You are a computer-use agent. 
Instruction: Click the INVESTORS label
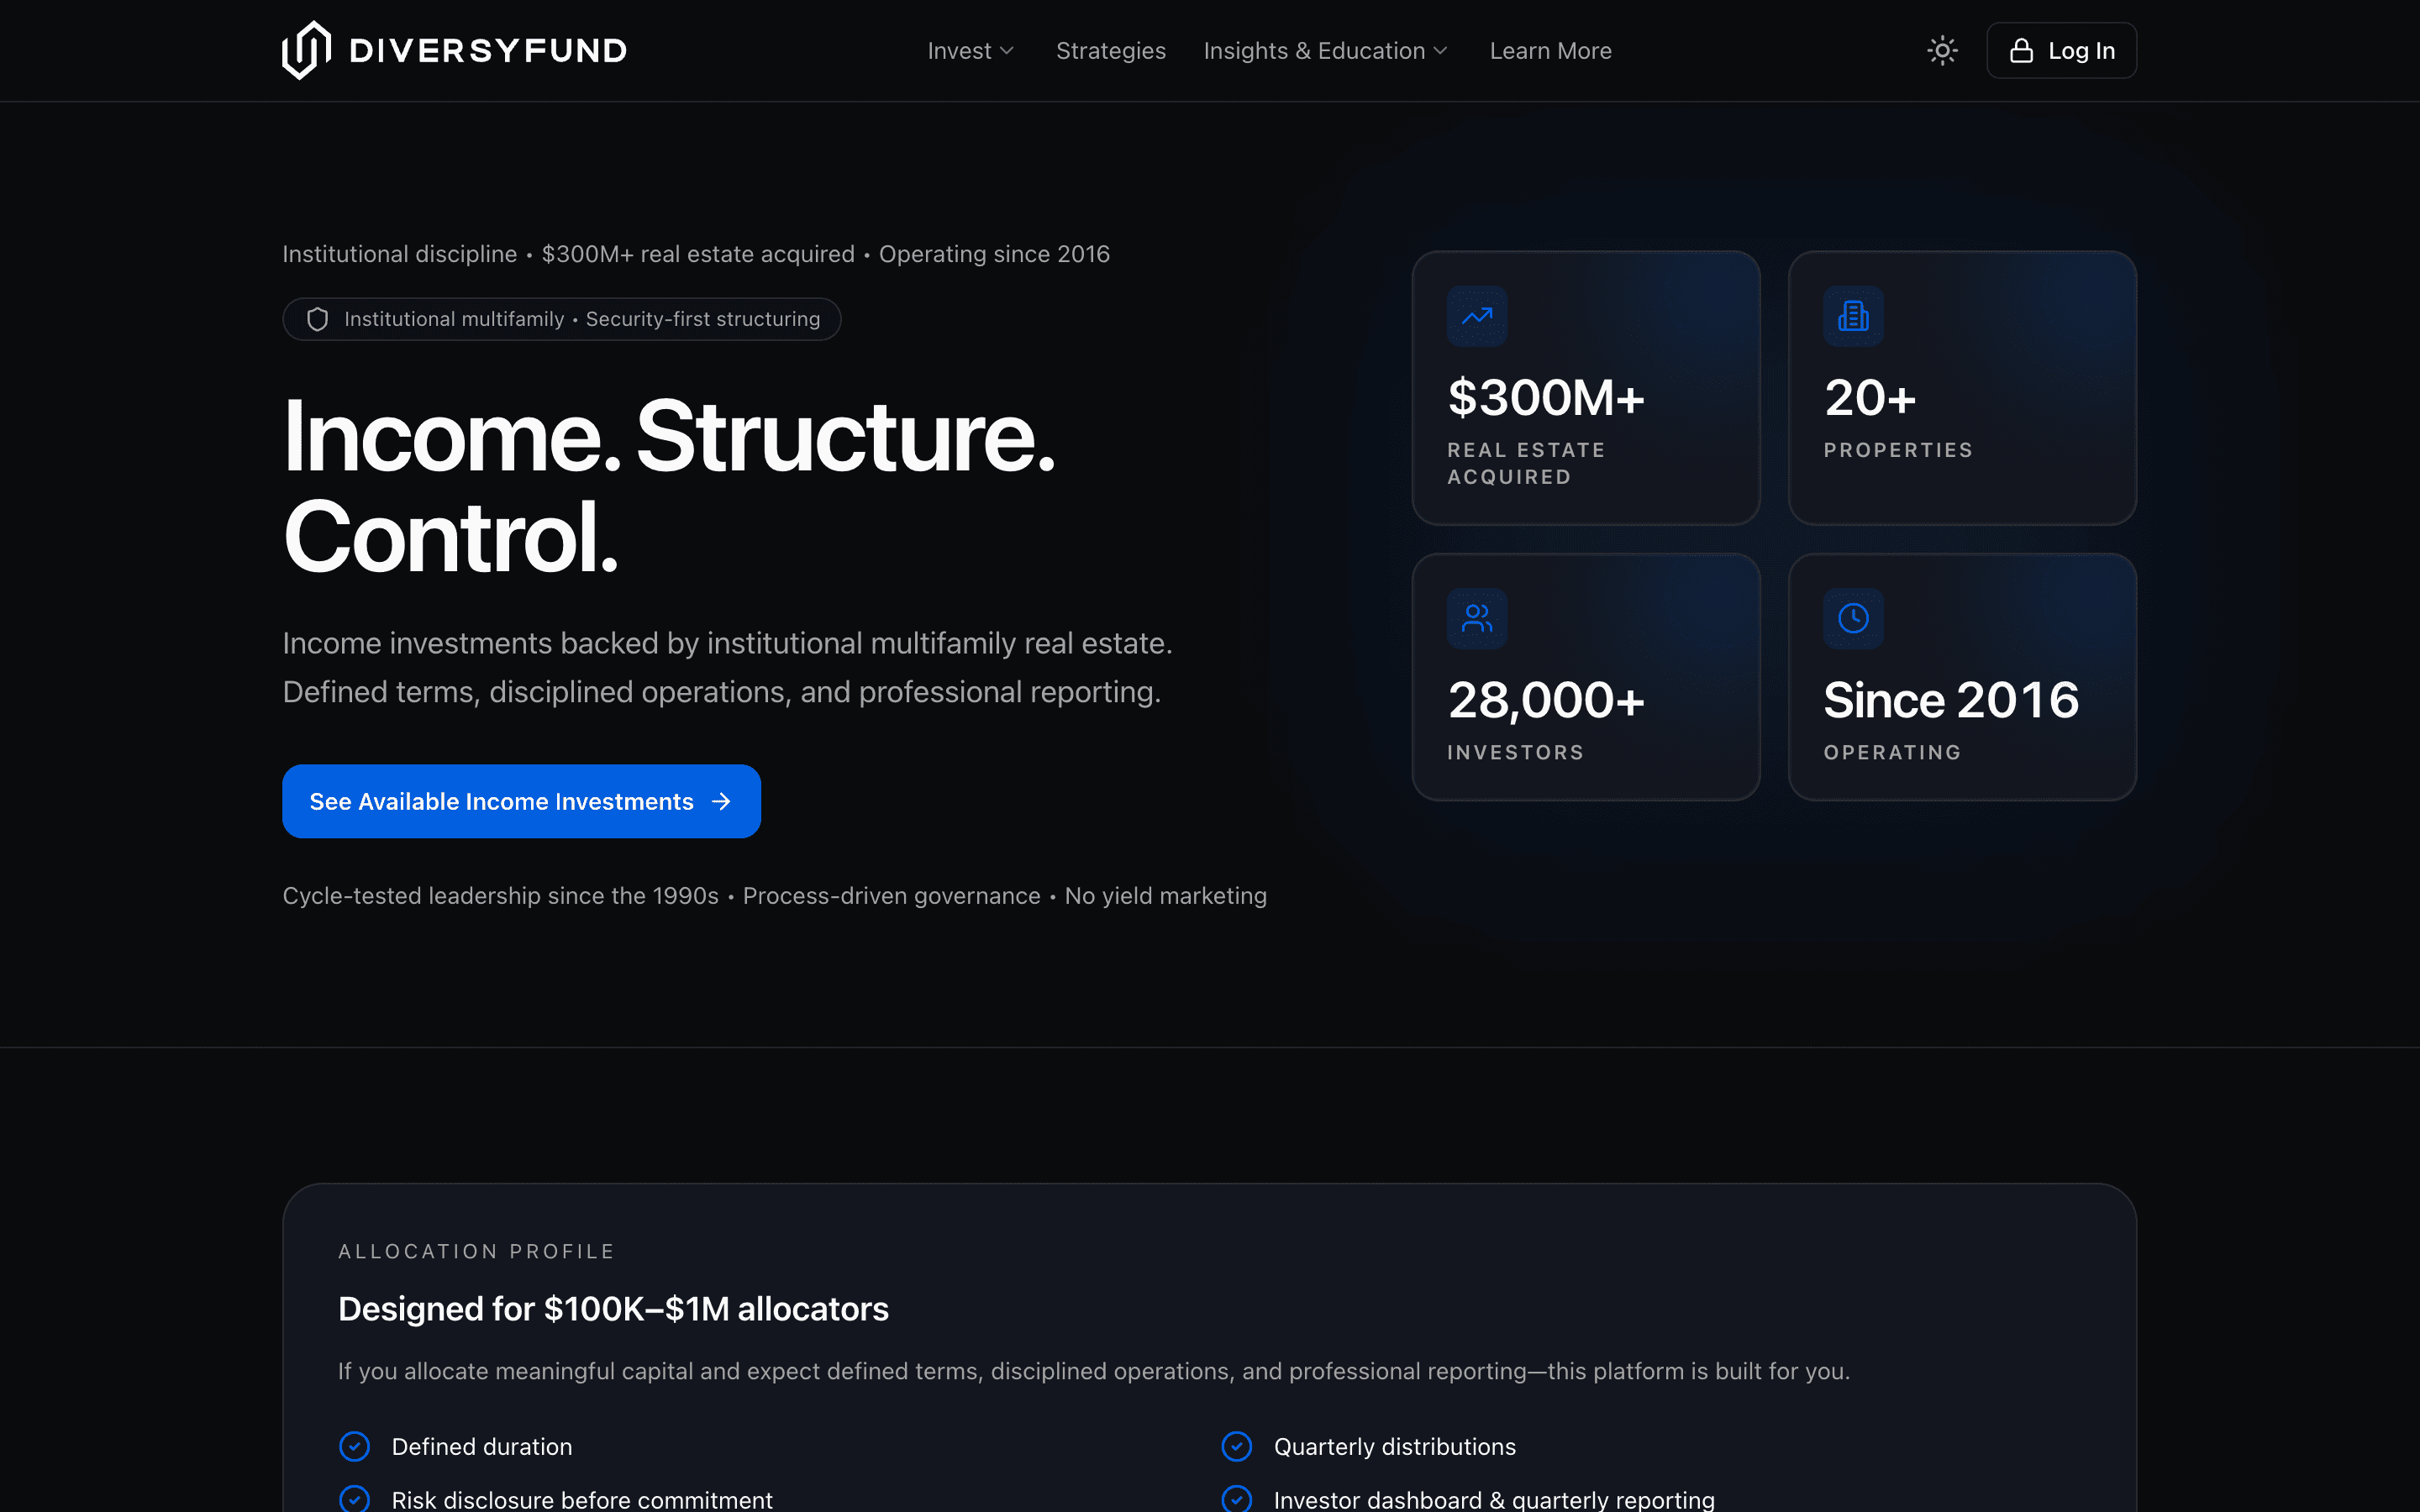click(x=1515, y=752)
